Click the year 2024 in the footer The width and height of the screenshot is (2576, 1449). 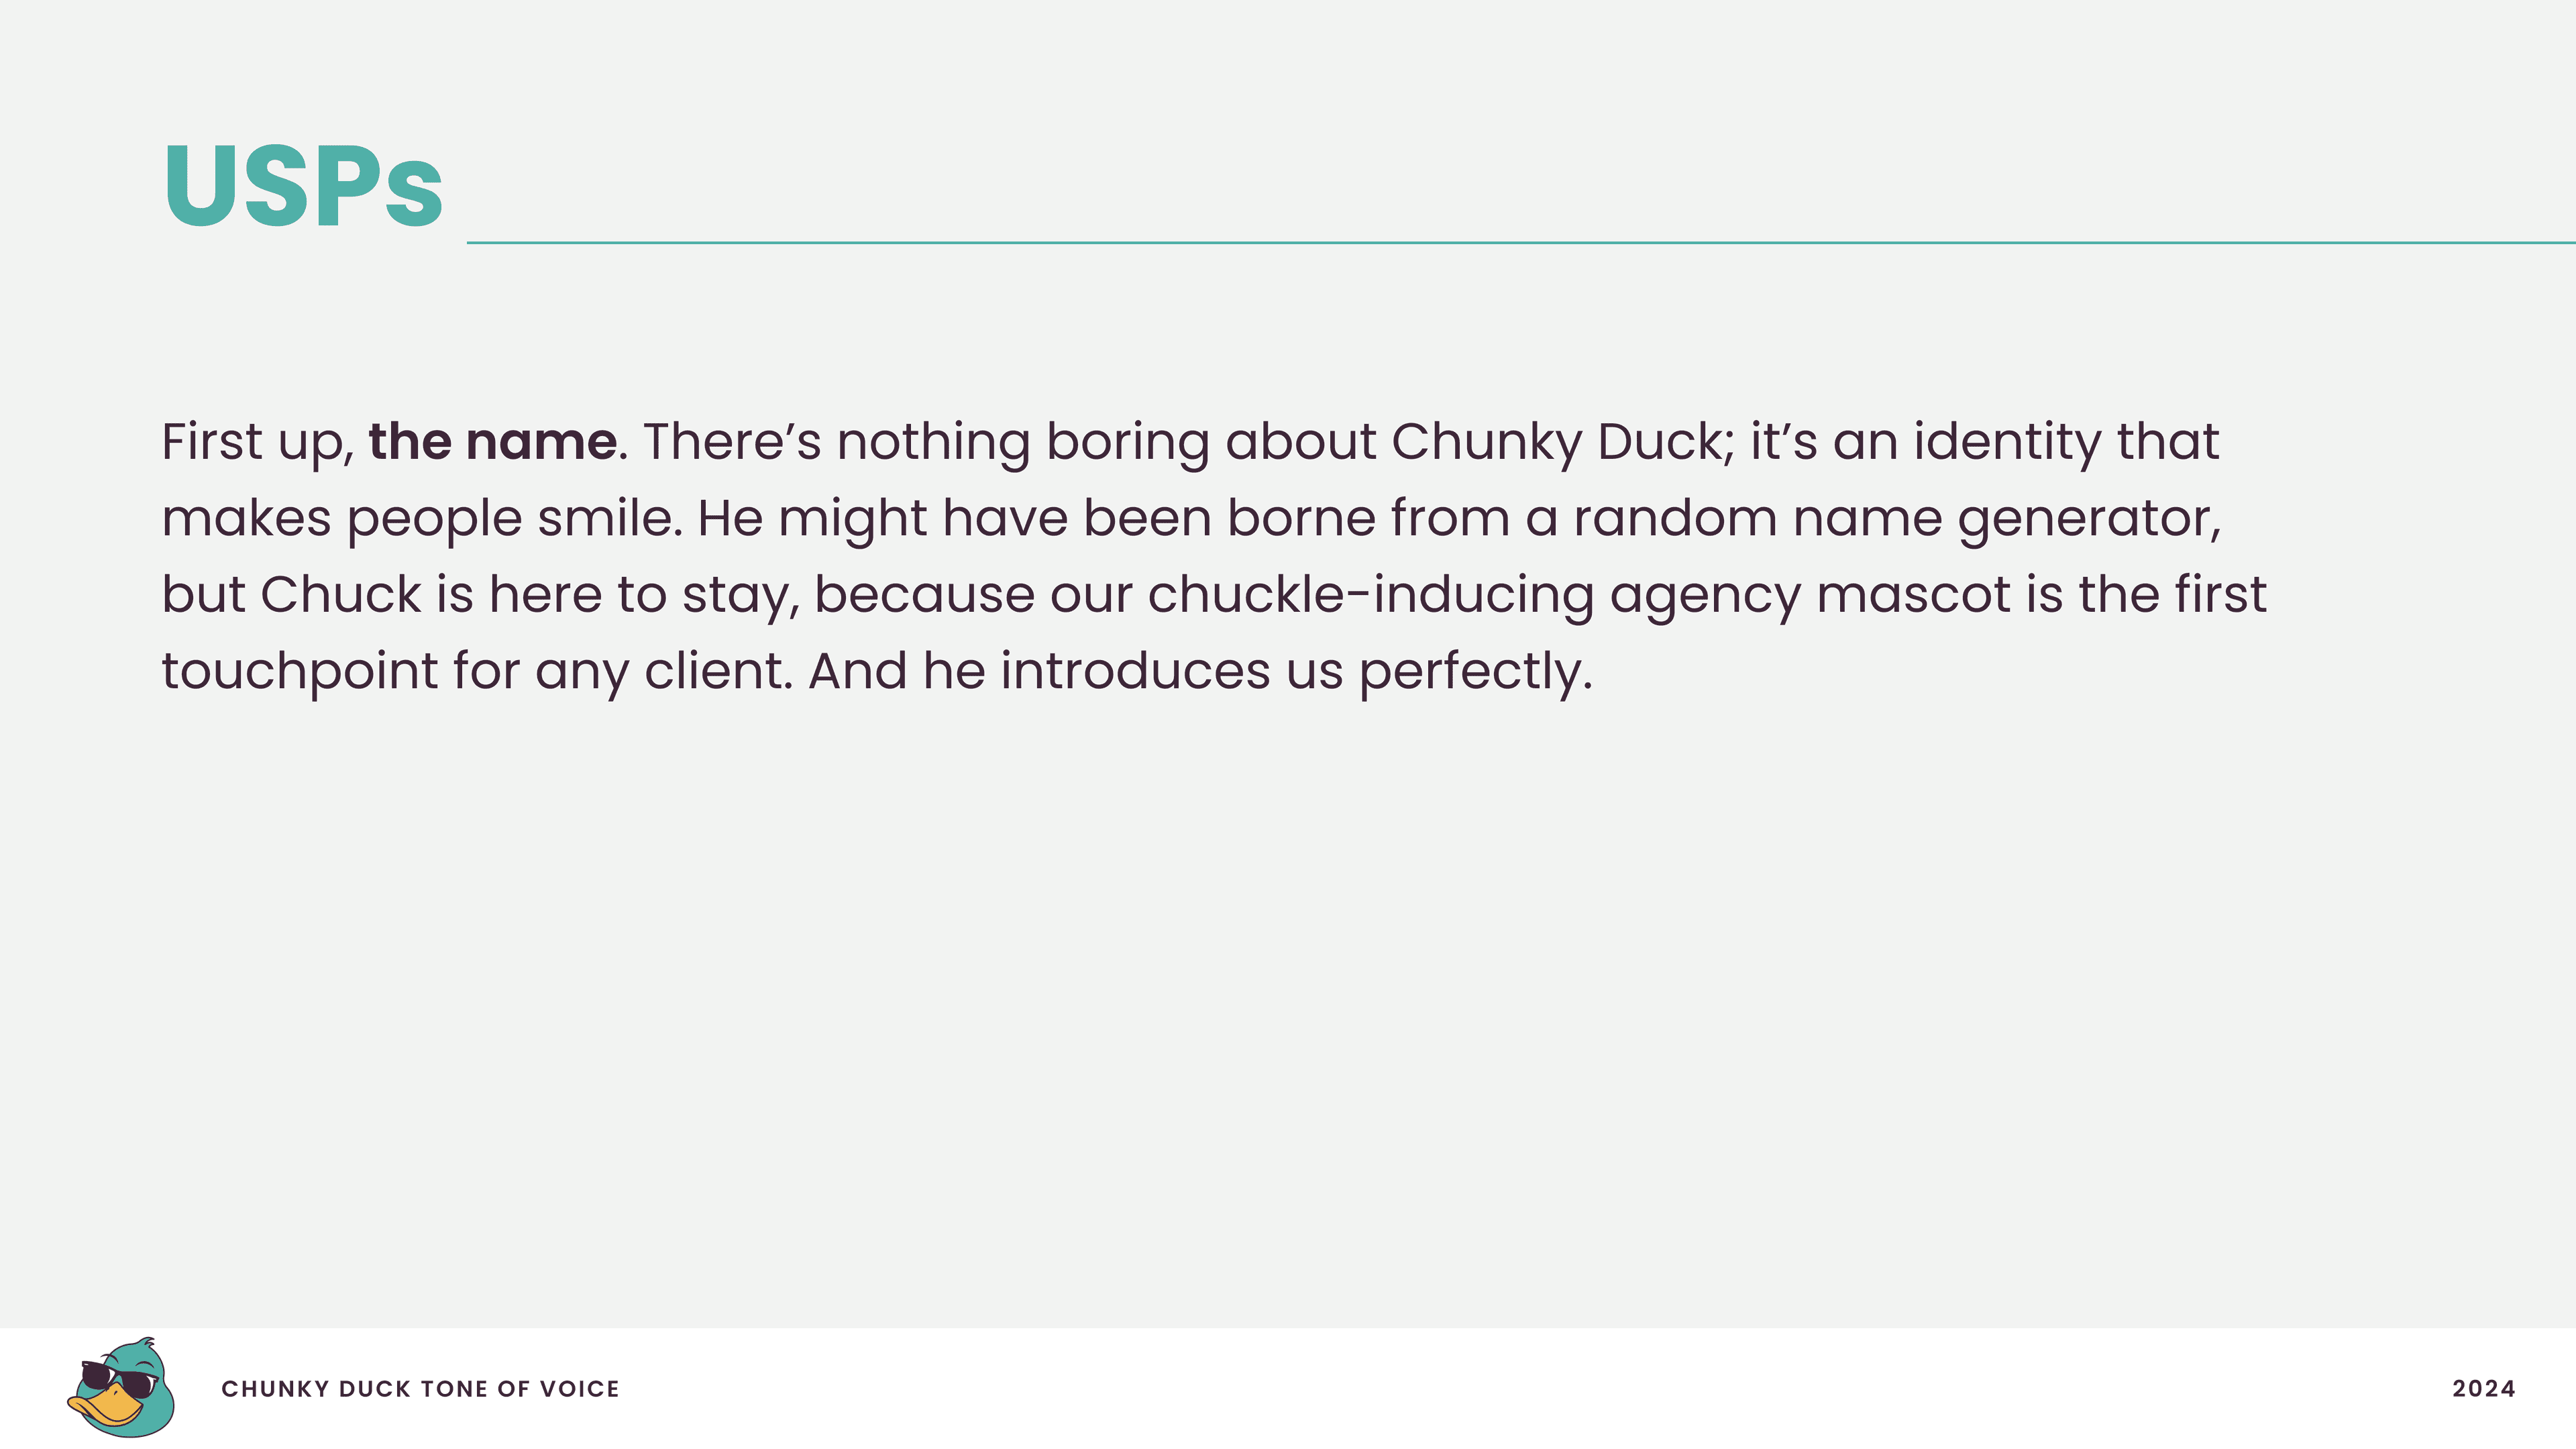(x=2484, y=1388)
